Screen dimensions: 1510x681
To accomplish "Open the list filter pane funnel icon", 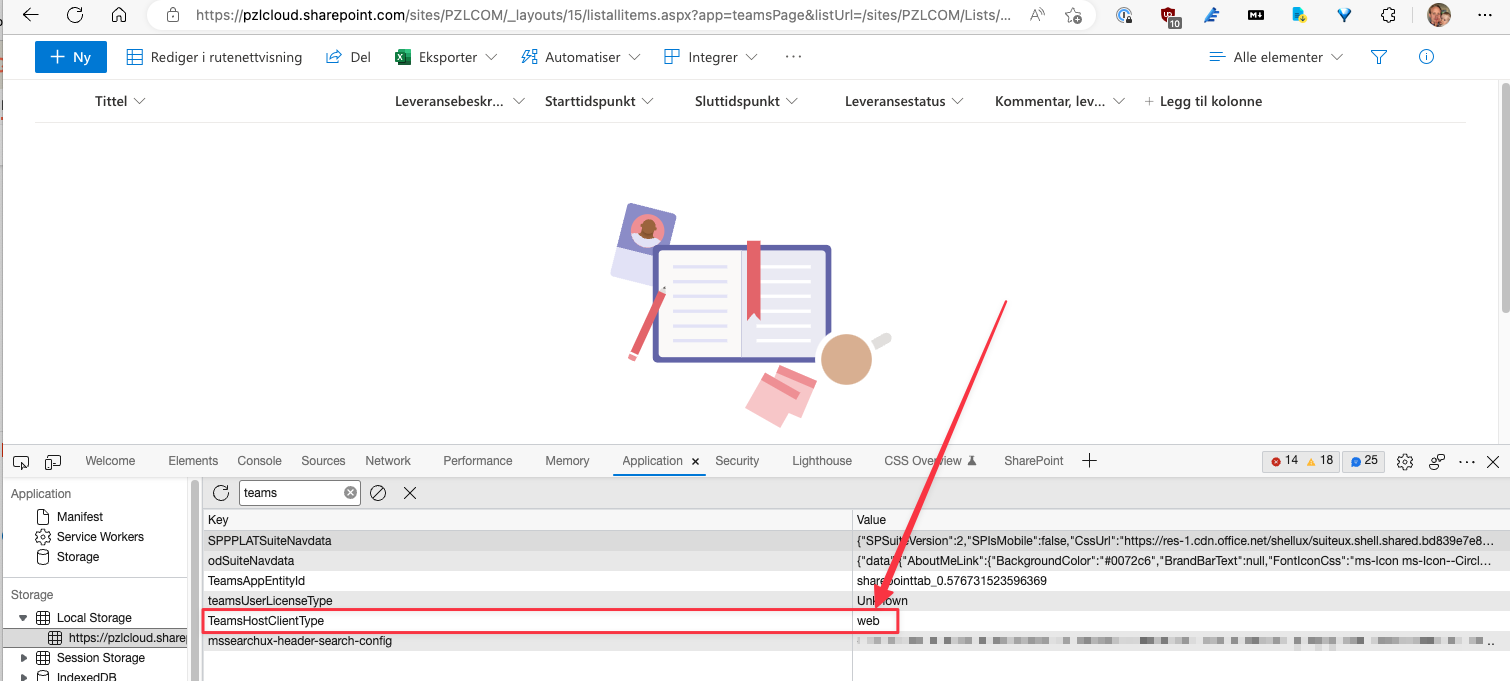I will [1379, 57].
